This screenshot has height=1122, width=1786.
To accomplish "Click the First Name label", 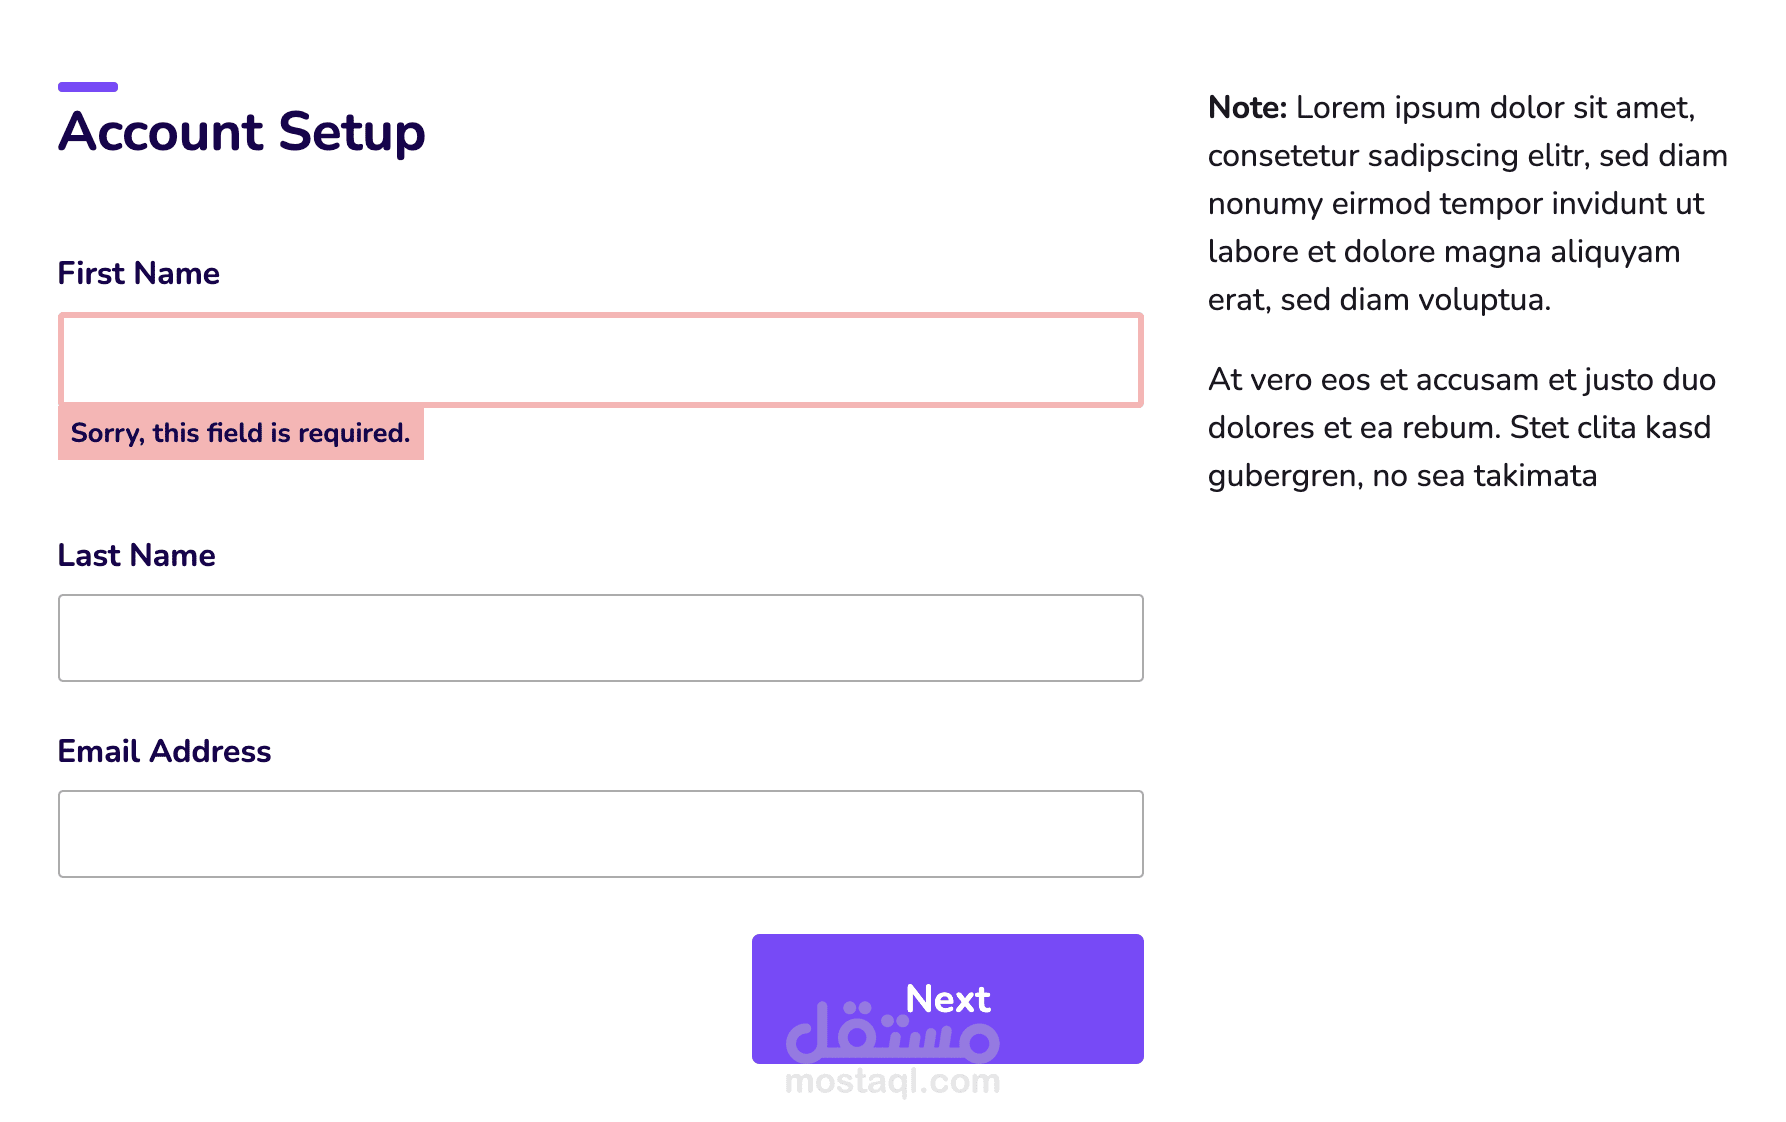I will pos(138,273).
